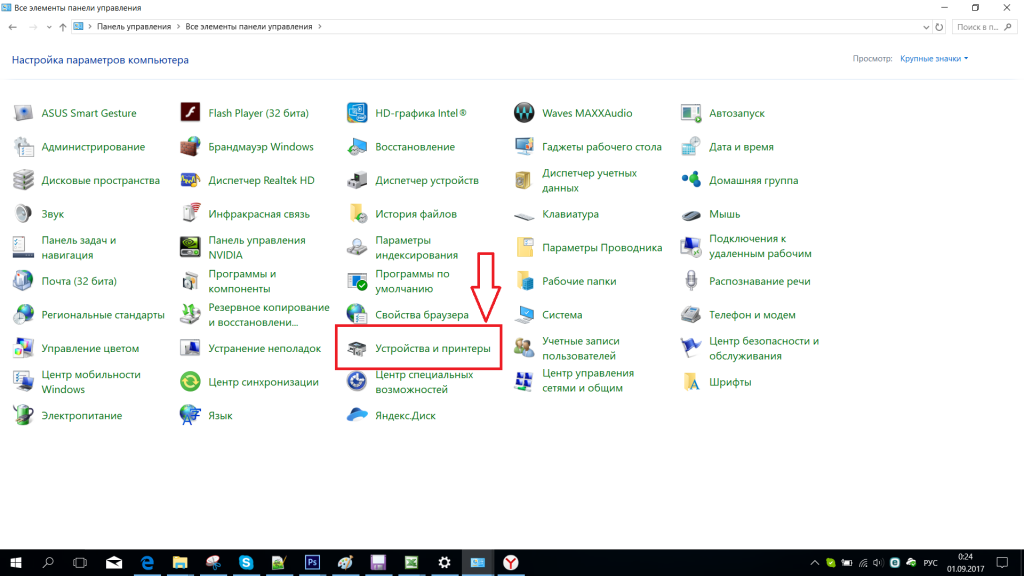Screen dimensions: 1024x576
Task: Open Администрирование icon
Action: [24, 147]
